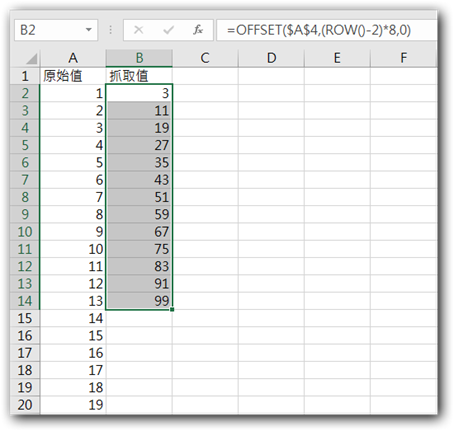Click cell B3 containing 11

(139, 111)
